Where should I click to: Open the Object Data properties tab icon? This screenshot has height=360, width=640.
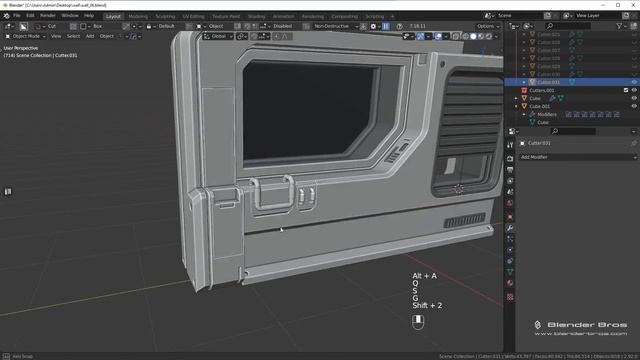pos(510,272)
